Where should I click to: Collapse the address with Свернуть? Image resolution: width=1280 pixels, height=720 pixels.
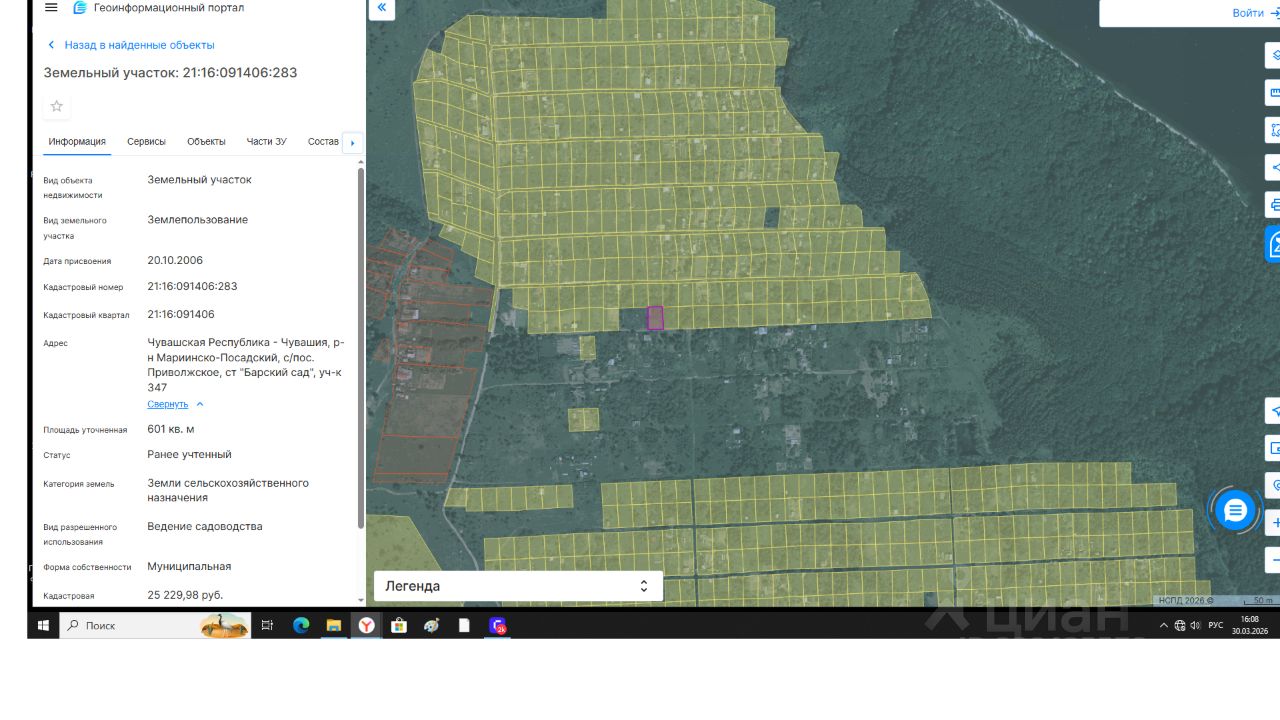(168, 404)
